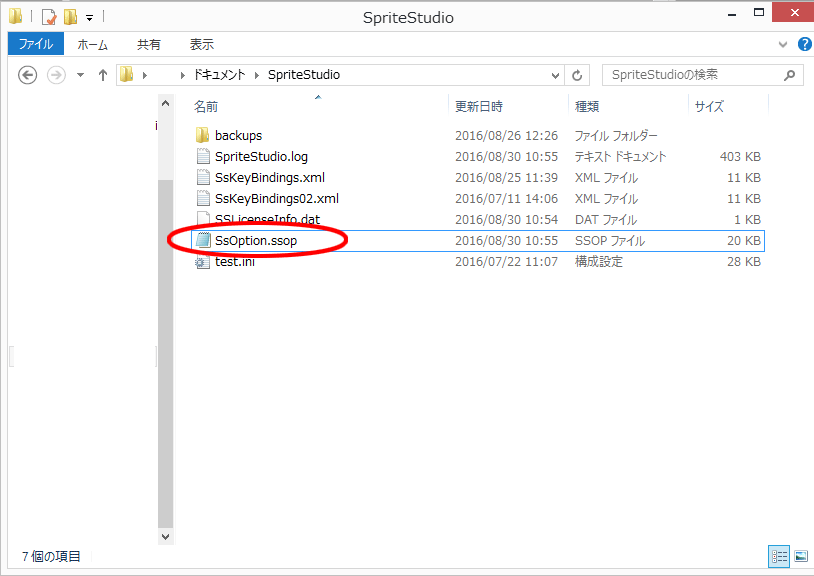Viewport: 814px width, 576px height.
Task: Click the address bar root folder icon
Action: [x=127, y=75]
